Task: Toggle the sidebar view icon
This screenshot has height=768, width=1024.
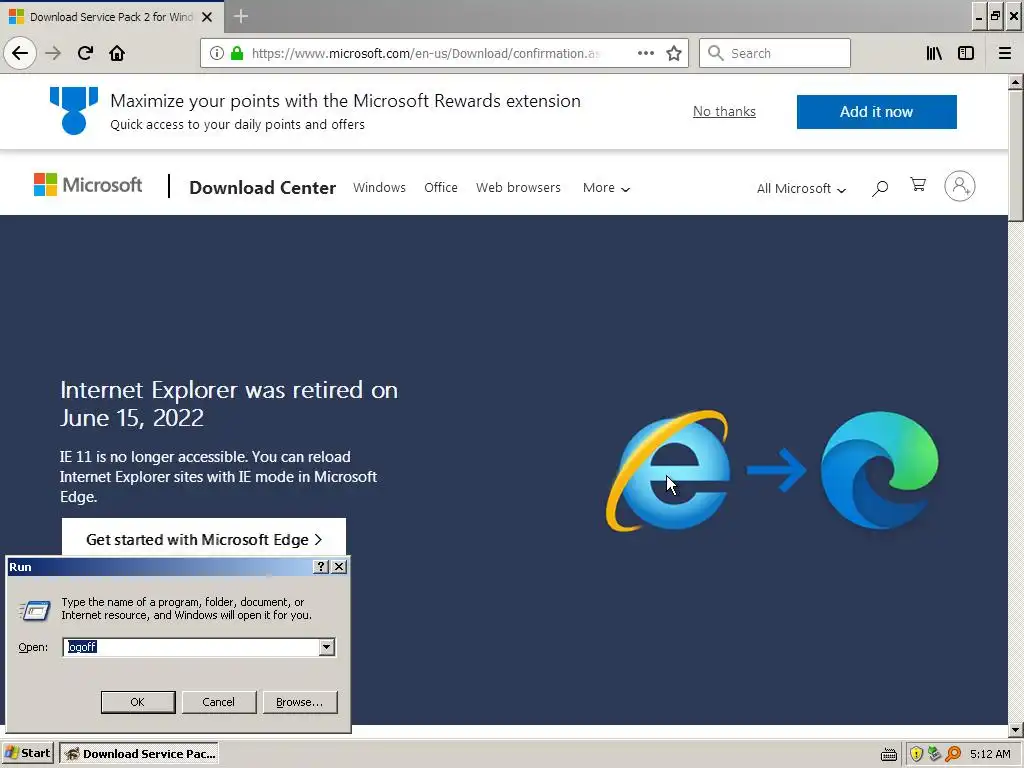Action: click(966, 53)
